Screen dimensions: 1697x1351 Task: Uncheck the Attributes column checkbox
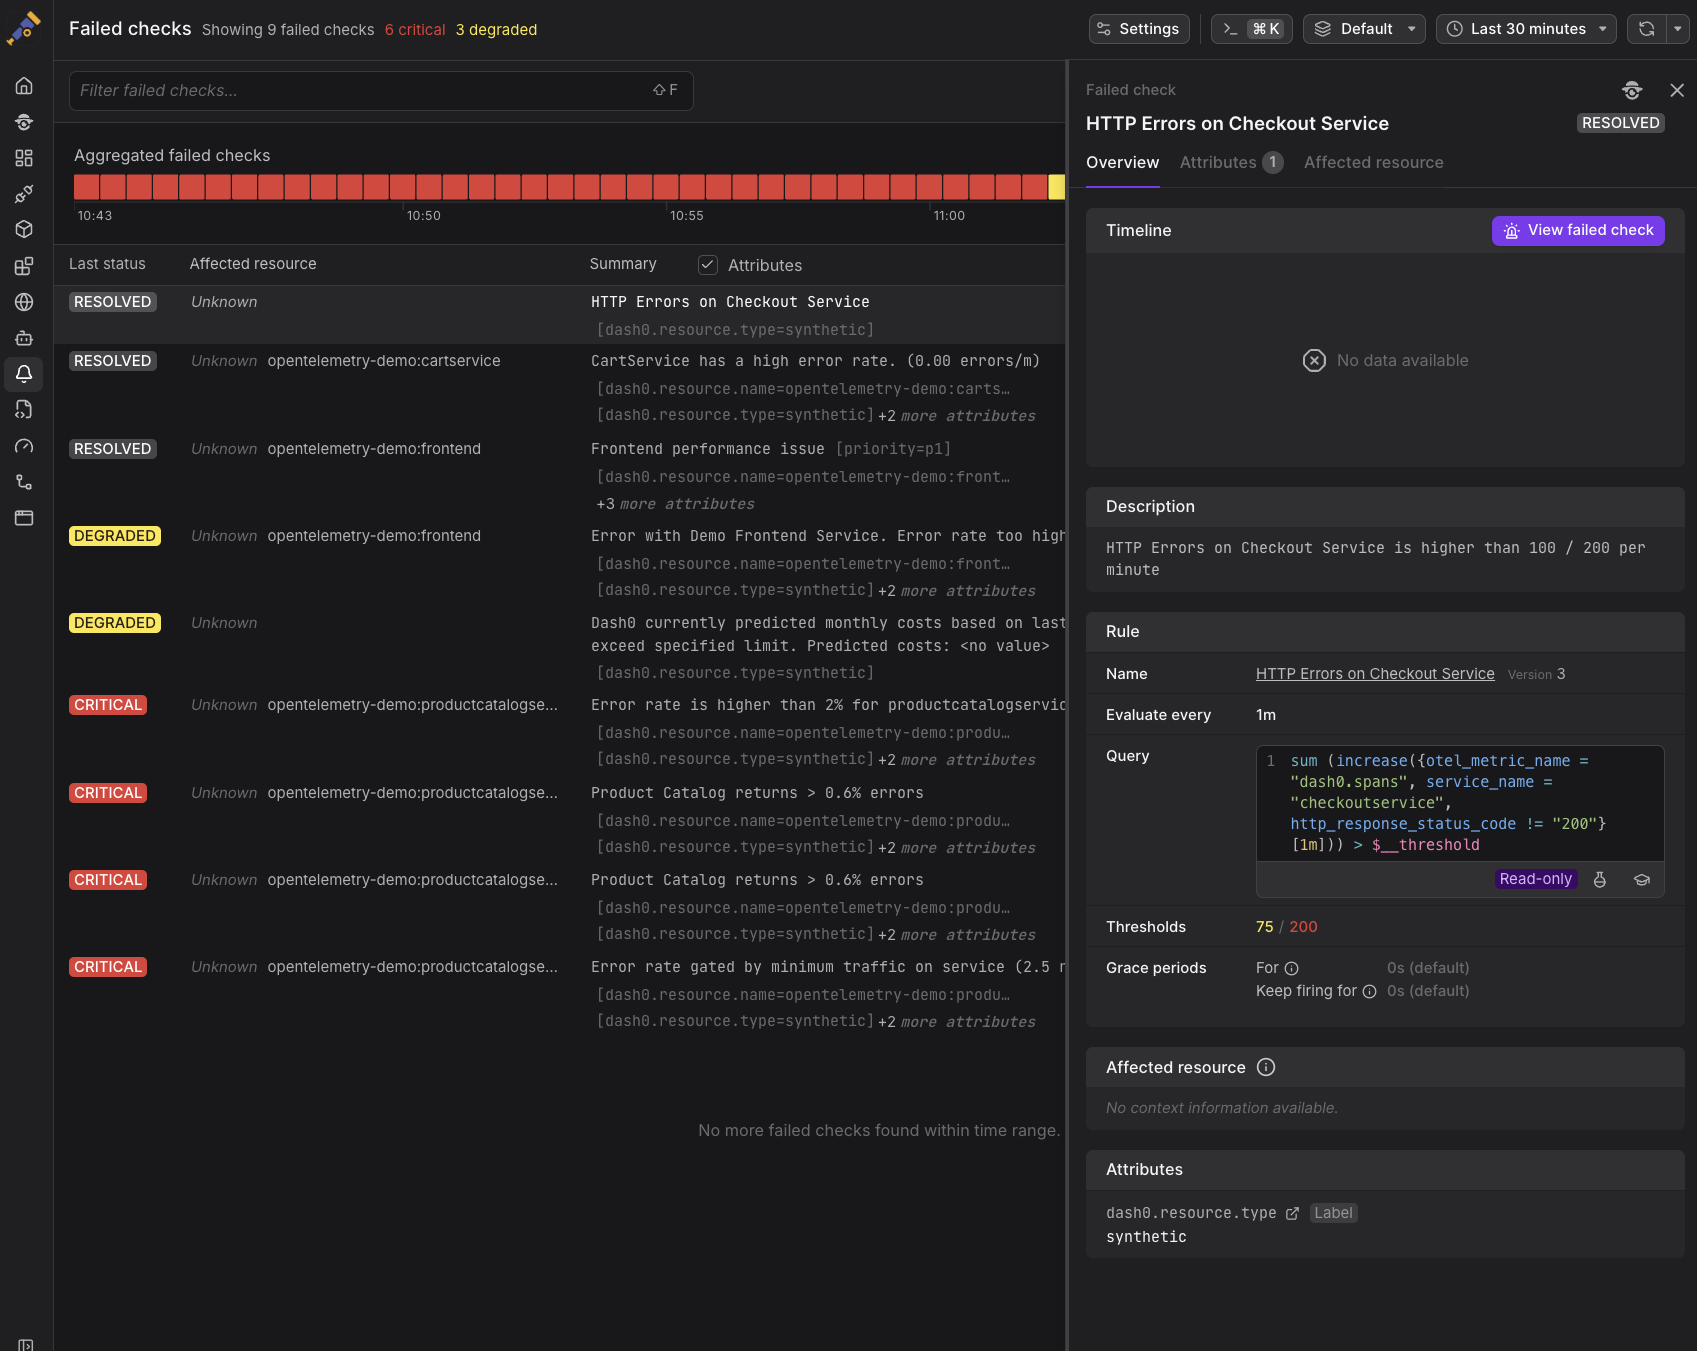pos(708,265)
